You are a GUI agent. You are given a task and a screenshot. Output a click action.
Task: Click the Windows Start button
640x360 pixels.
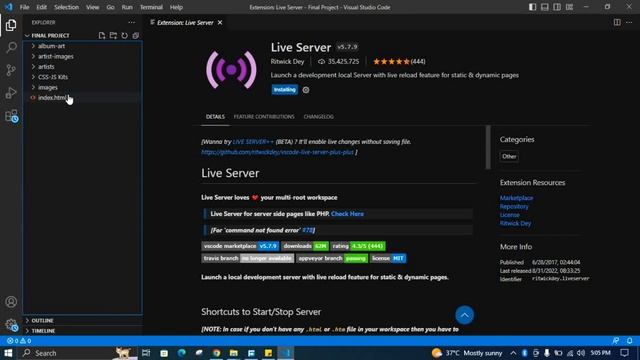(x=8, y=353)
